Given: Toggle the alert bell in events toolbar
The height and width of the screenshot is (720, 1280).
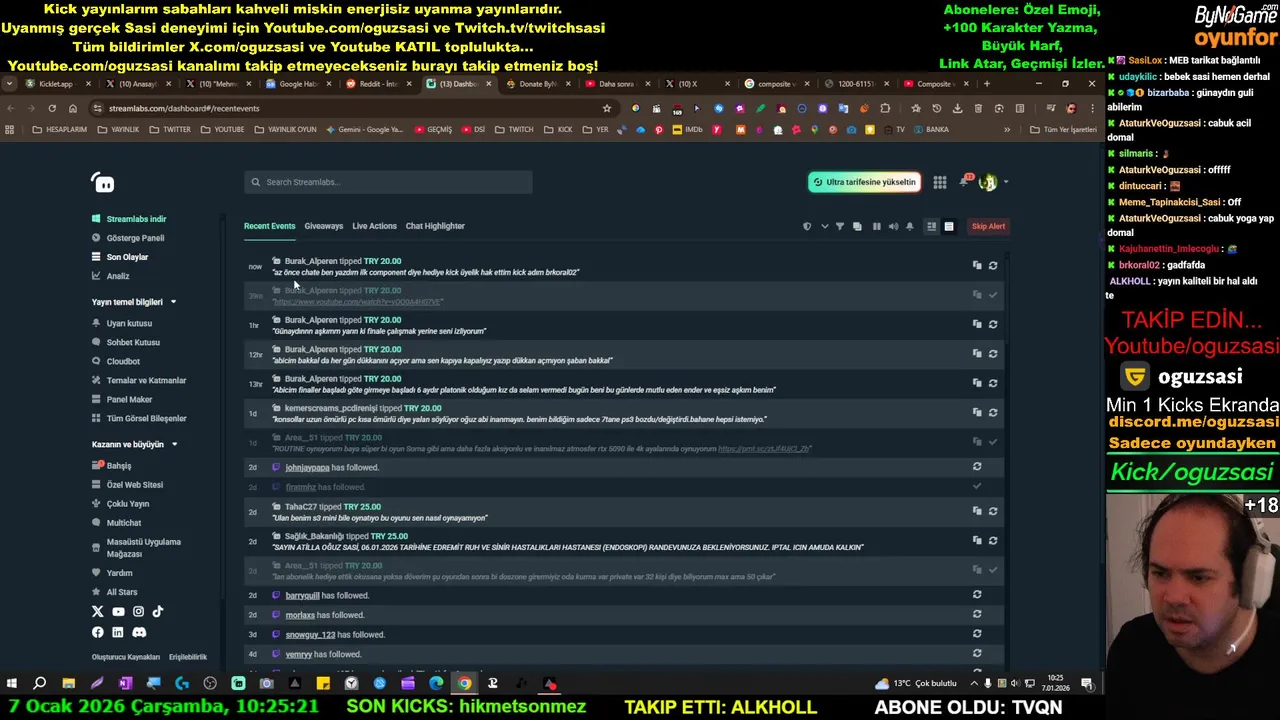Looking at the screenshot, I should point(910,226).
